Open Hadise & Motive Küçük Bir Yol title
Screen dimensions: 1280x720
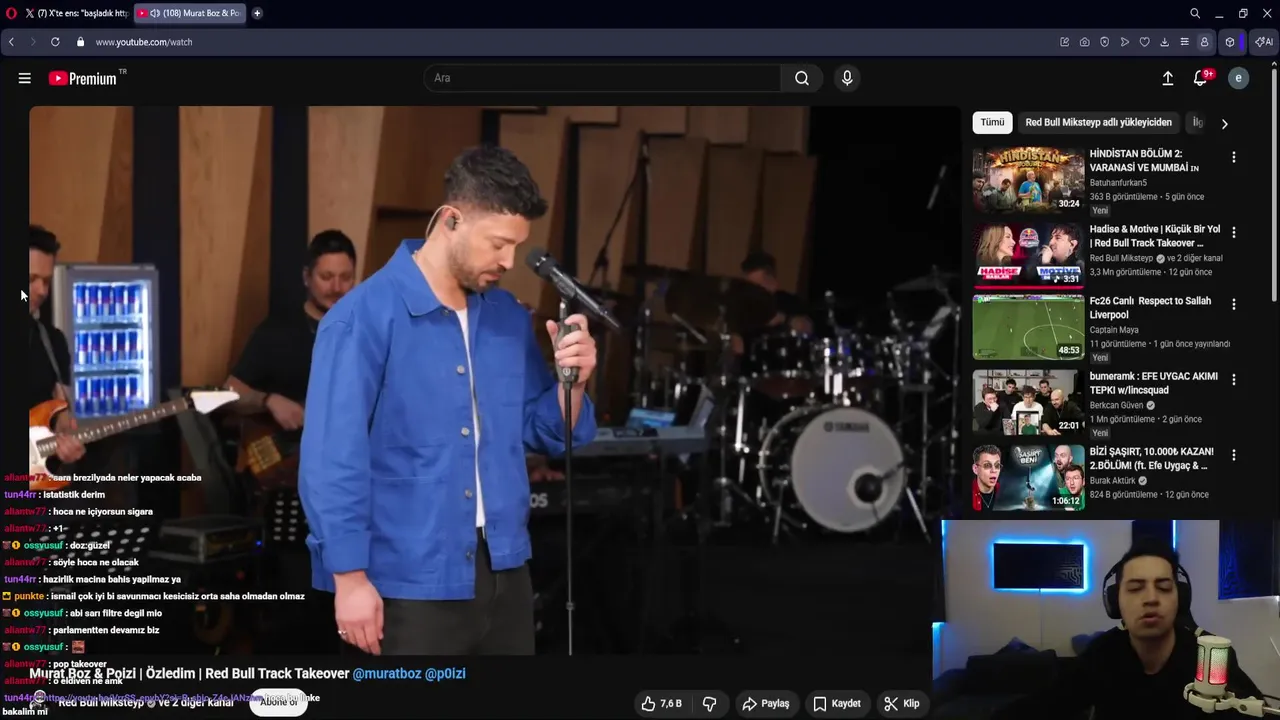(1155, 236)
